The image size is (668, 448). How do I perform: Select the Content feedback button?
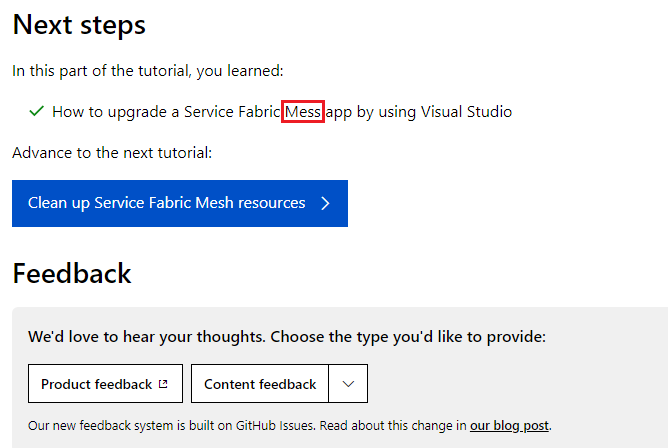tap(260, 384)
